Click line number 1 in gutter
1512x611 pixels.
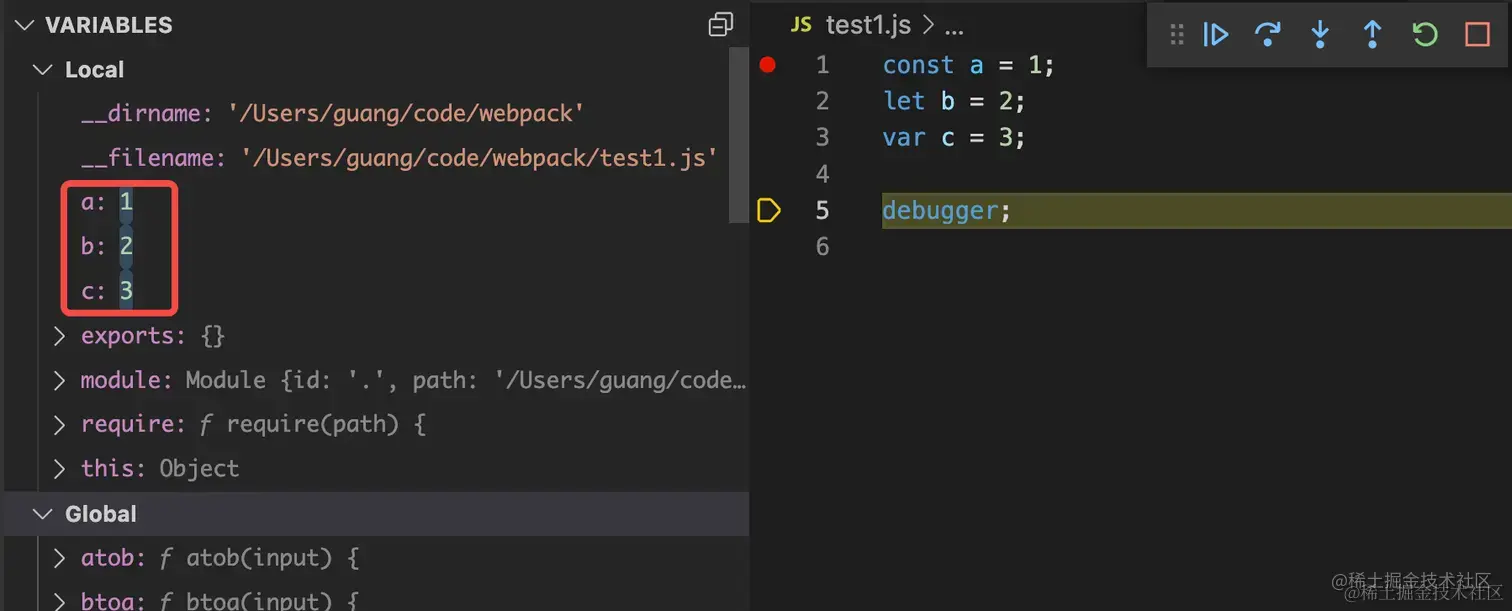pyautogui.click(x=822, y=65)
